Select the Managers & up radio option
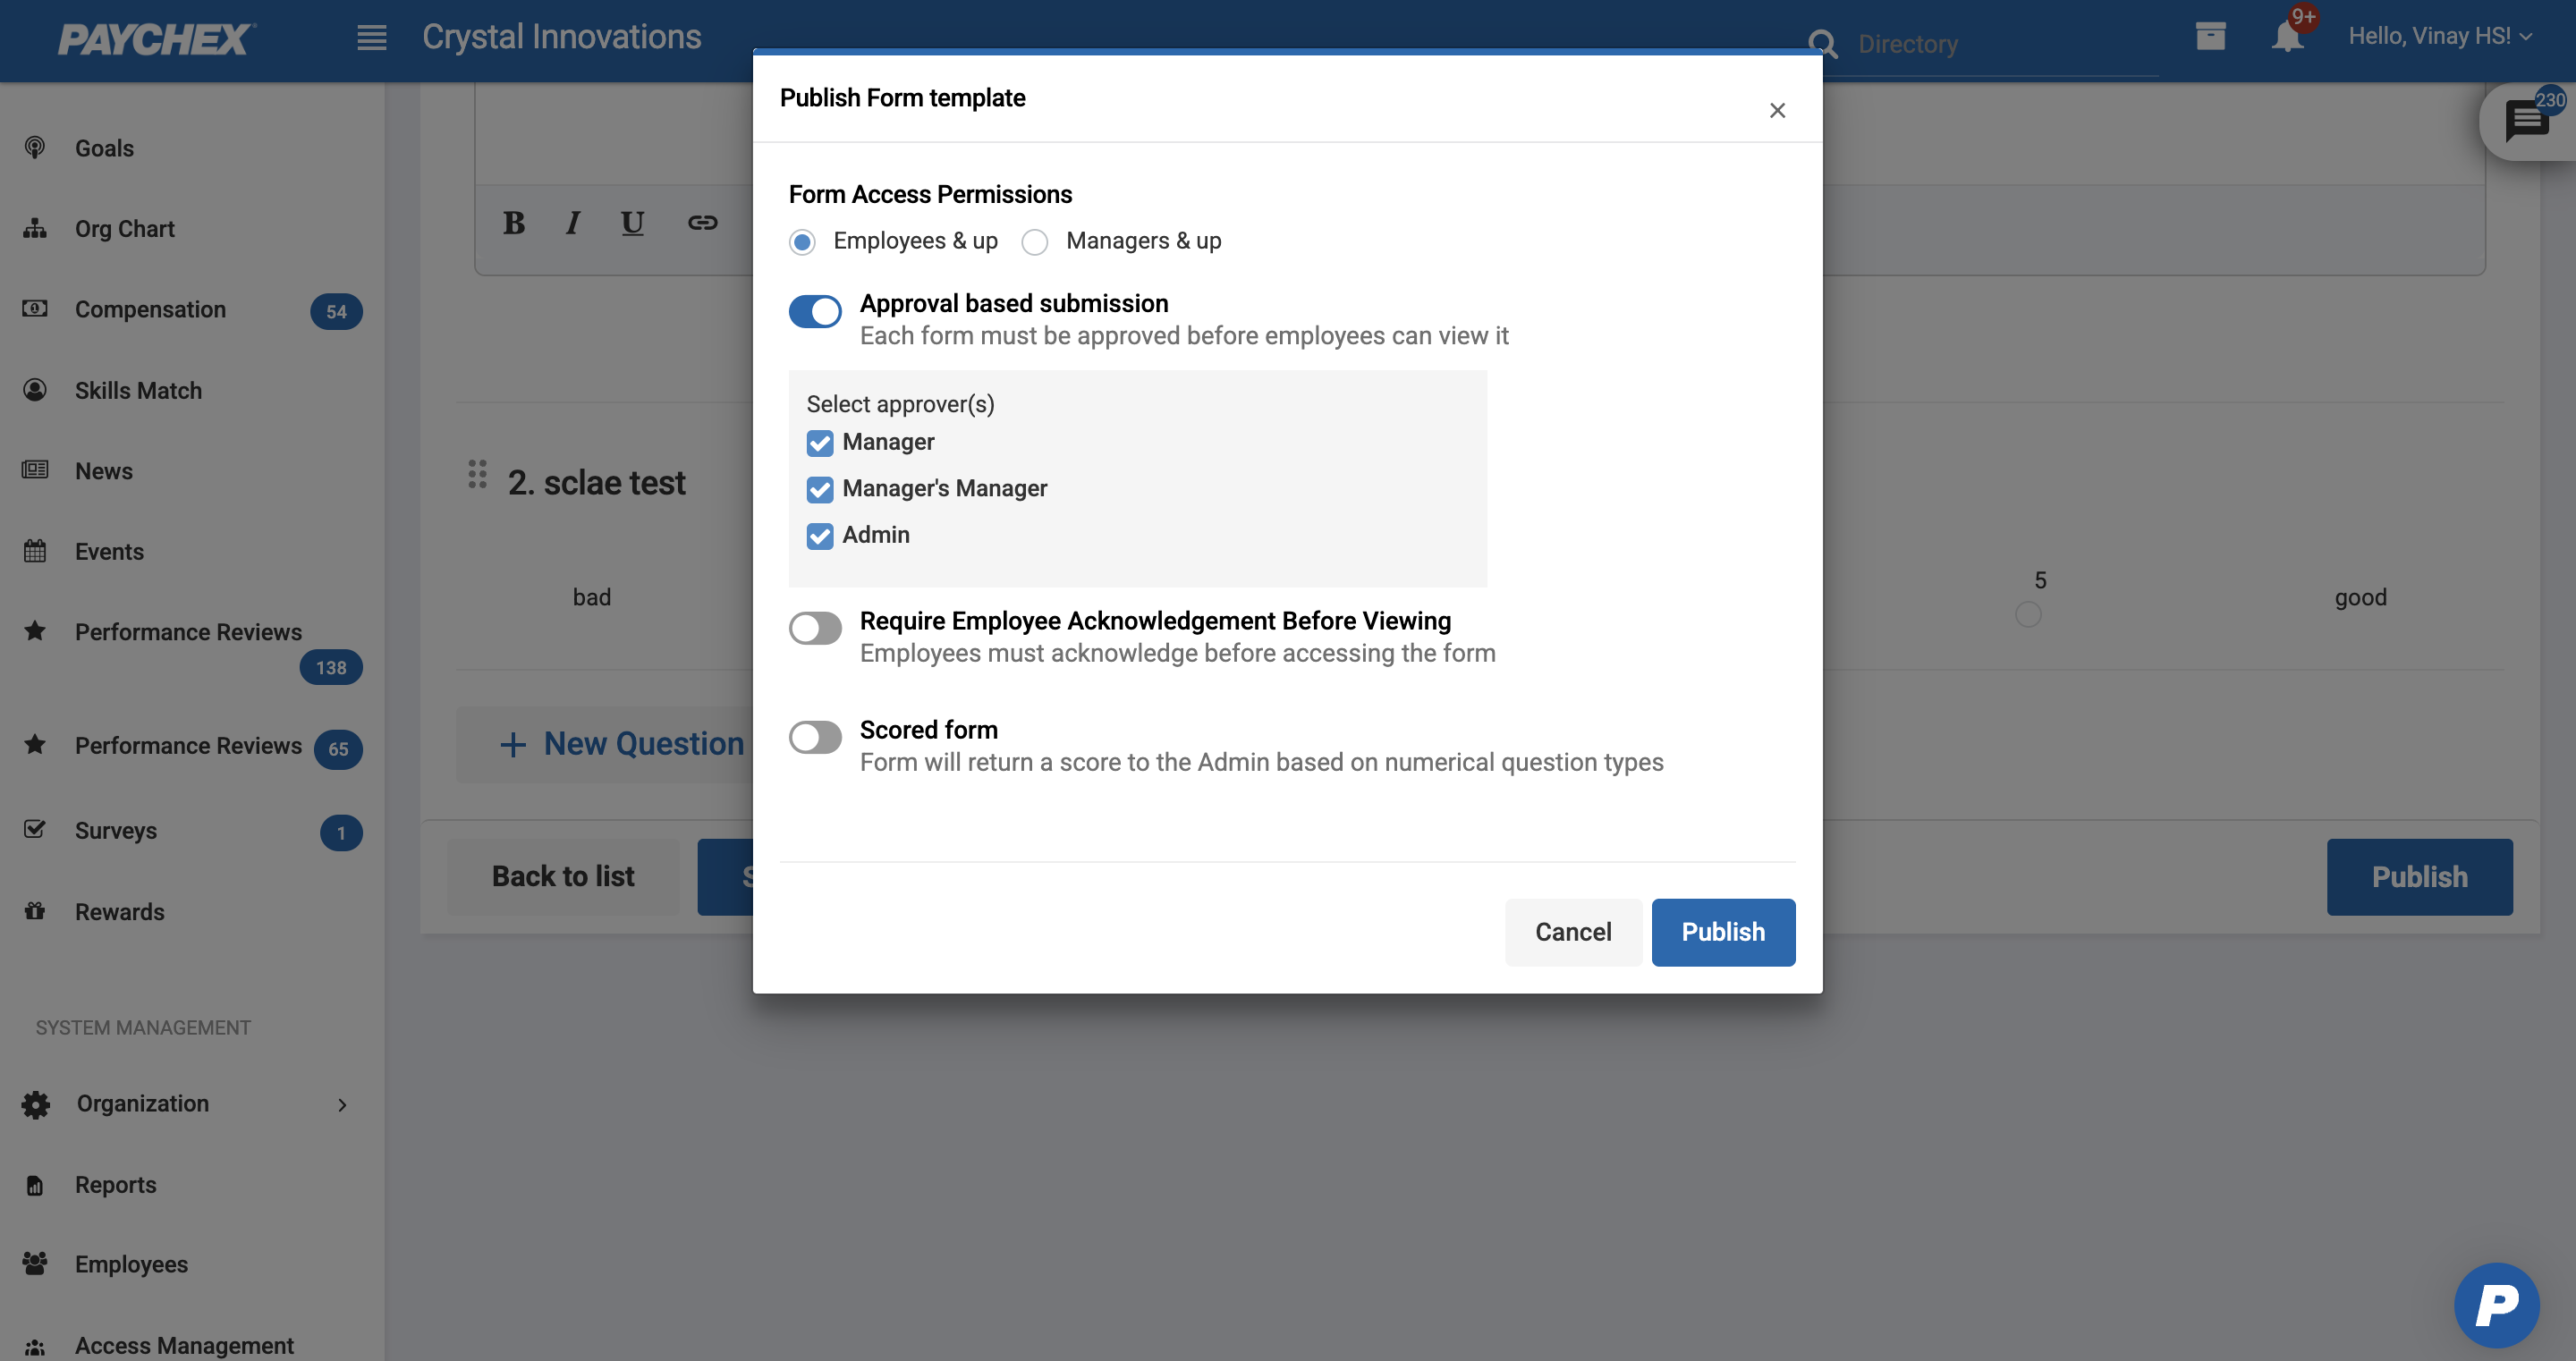The image size is (2576, 1361). [1035, 242]
